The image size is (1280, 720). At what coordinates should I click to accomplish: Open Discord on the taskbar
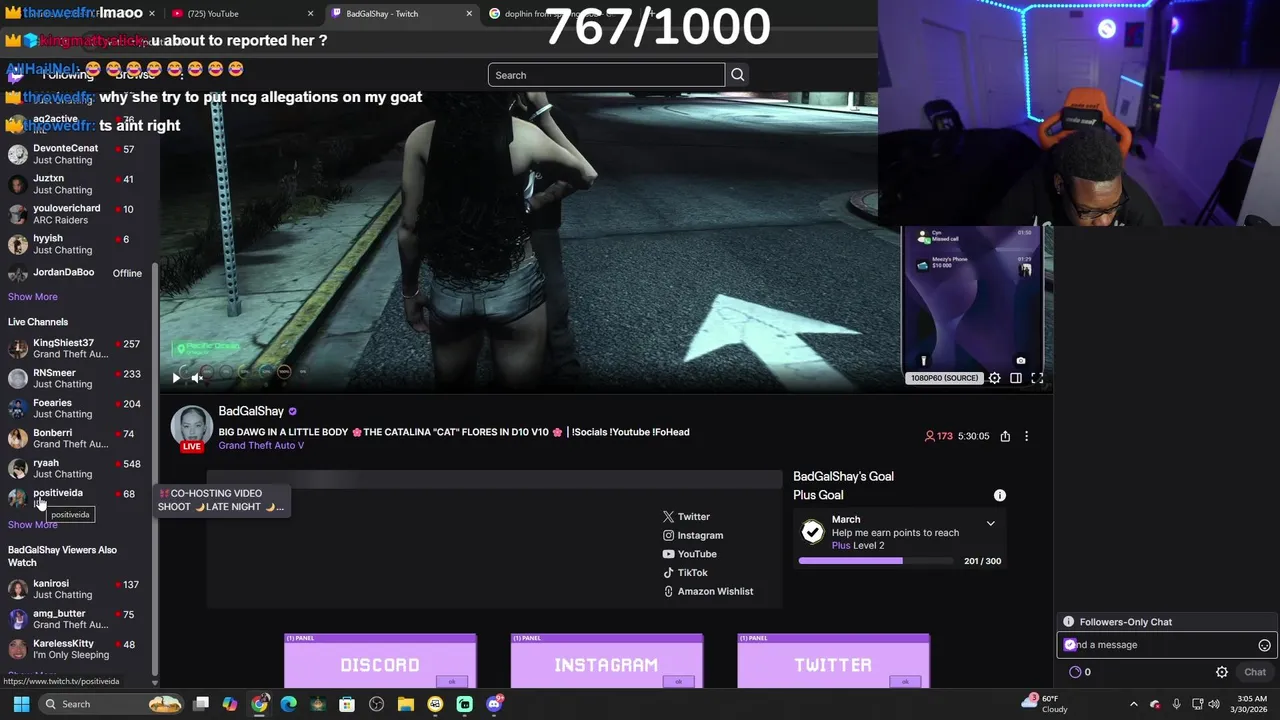494,704
